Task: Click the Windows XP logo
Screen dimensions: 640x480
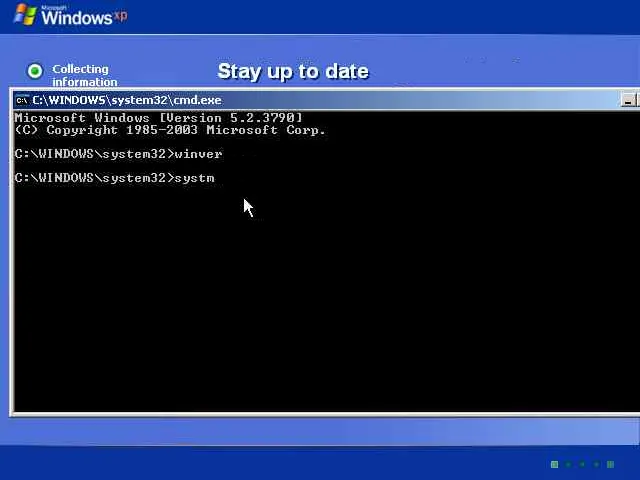Action: tap(70, 16)
